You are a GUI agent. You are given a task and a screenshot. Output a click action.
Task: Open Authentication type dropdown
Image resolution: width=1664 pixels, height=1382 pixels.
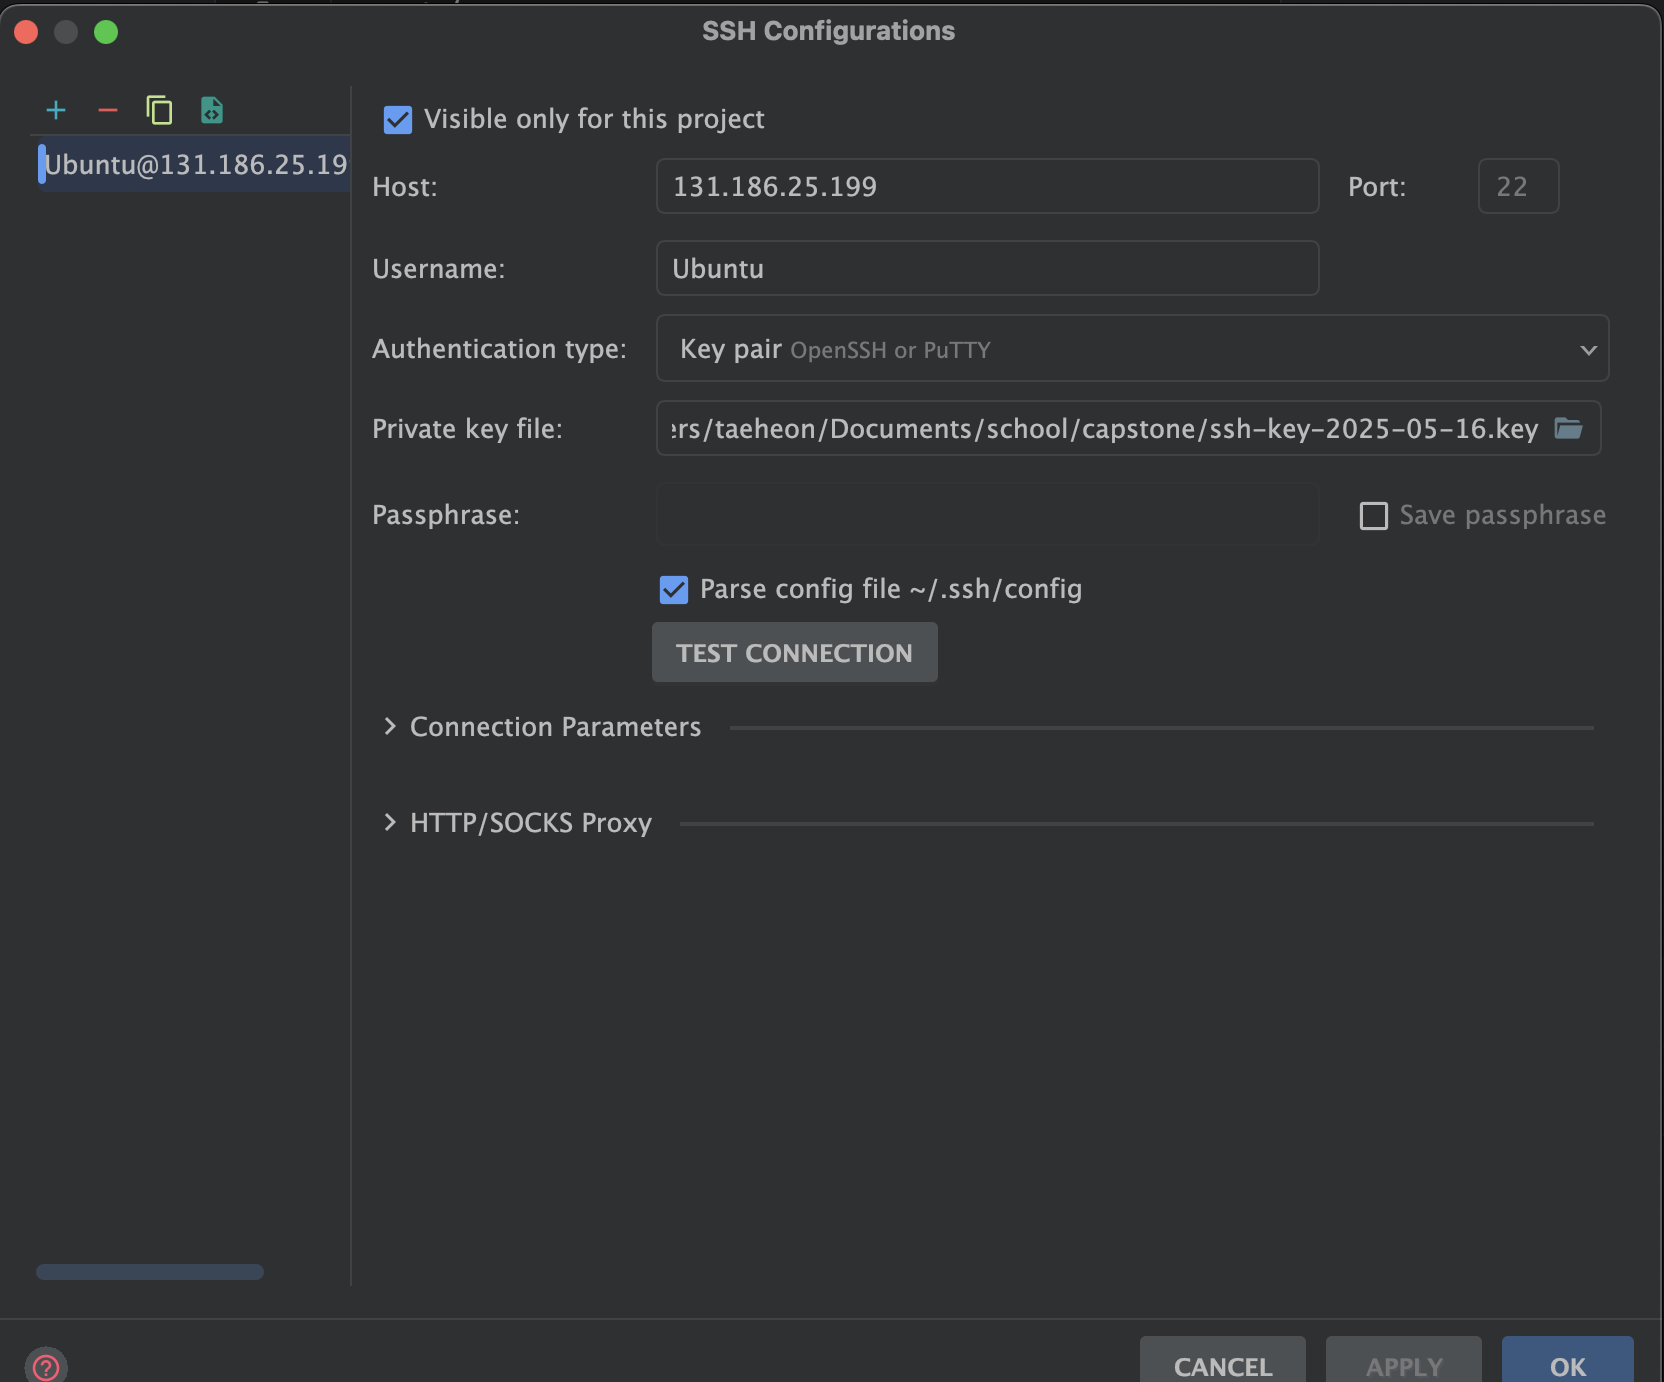[x=1132, y=348]
